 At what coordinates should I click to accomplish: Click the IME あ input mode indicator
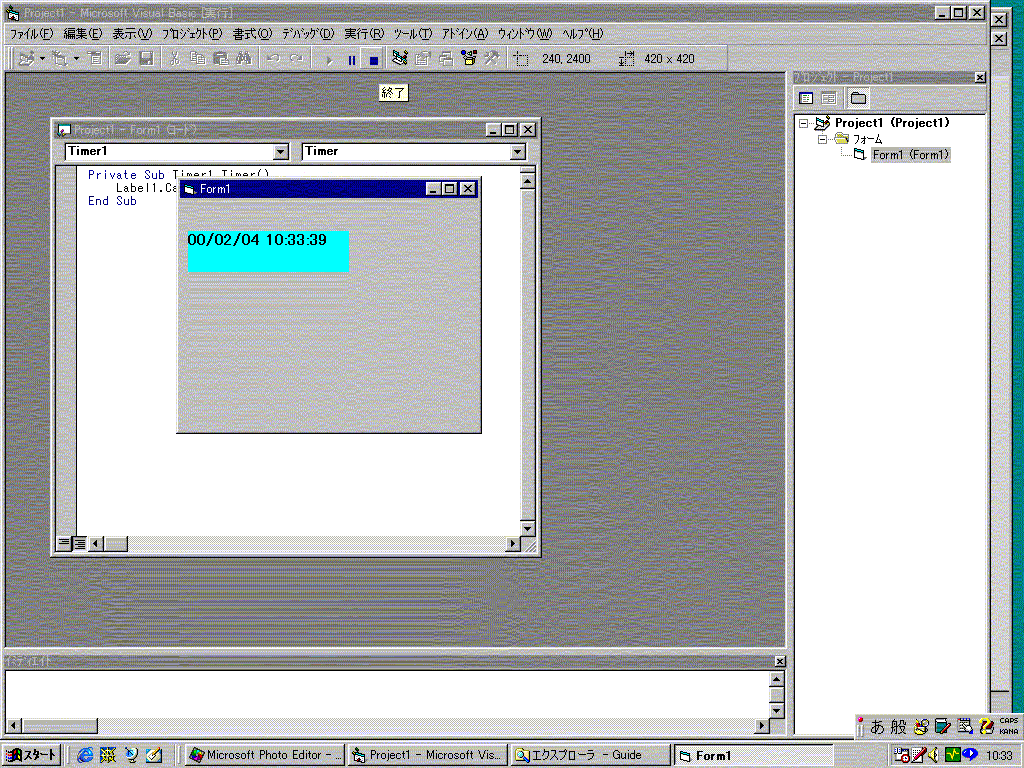(x=877, y=726)
